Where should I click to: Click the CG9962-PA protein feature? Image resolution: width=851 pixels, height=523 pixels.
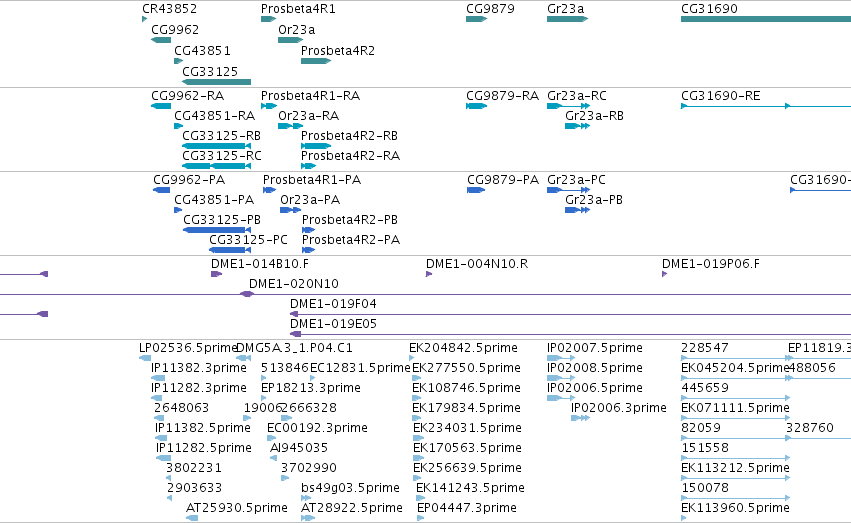pos(162,190)
